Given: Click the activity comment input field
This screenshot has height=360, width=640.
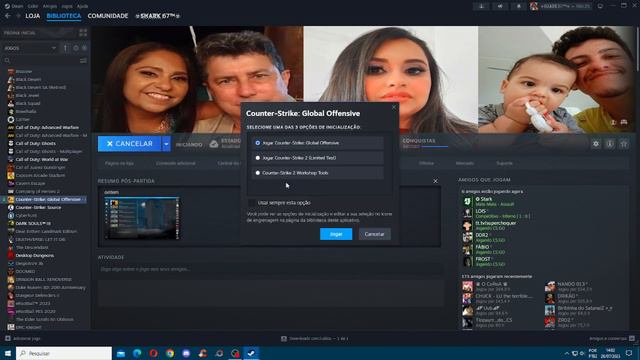Looking at the screenshot, I should pyautogui.click(x=270, y=269).
